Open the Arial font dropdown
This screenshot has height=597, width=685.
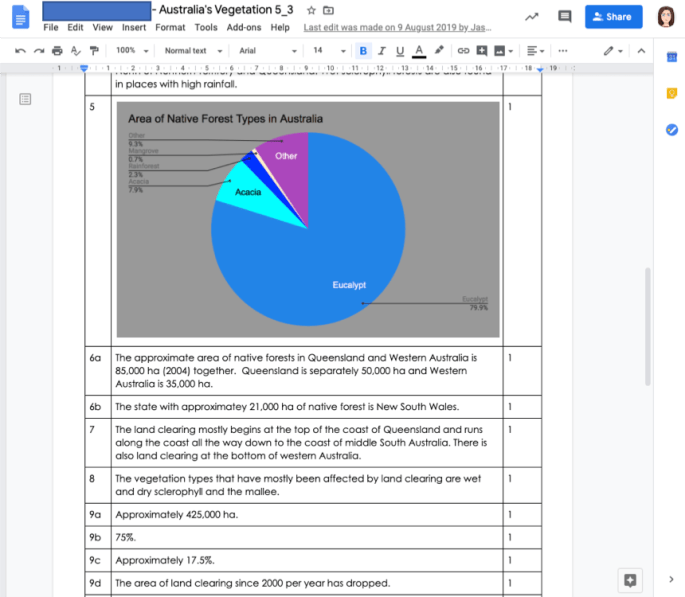[267, 51]
